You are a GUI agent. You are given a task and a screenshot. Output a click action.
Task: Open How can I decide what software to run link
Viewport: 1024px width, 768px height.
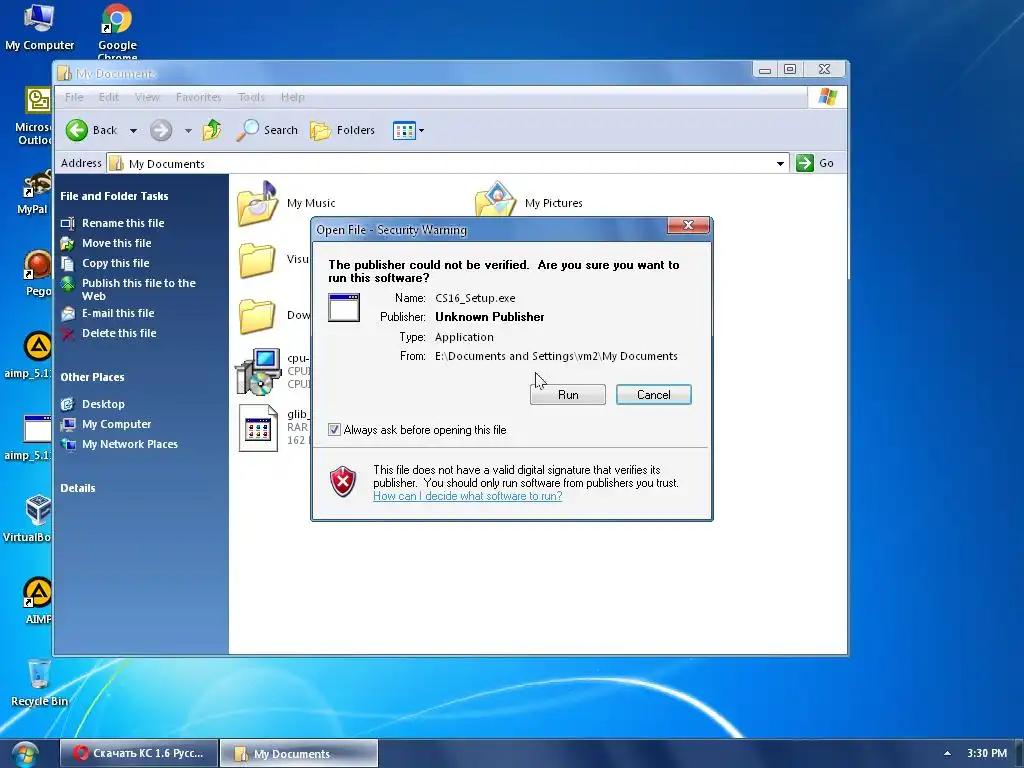pyautogui.click(x=468, y=496)
